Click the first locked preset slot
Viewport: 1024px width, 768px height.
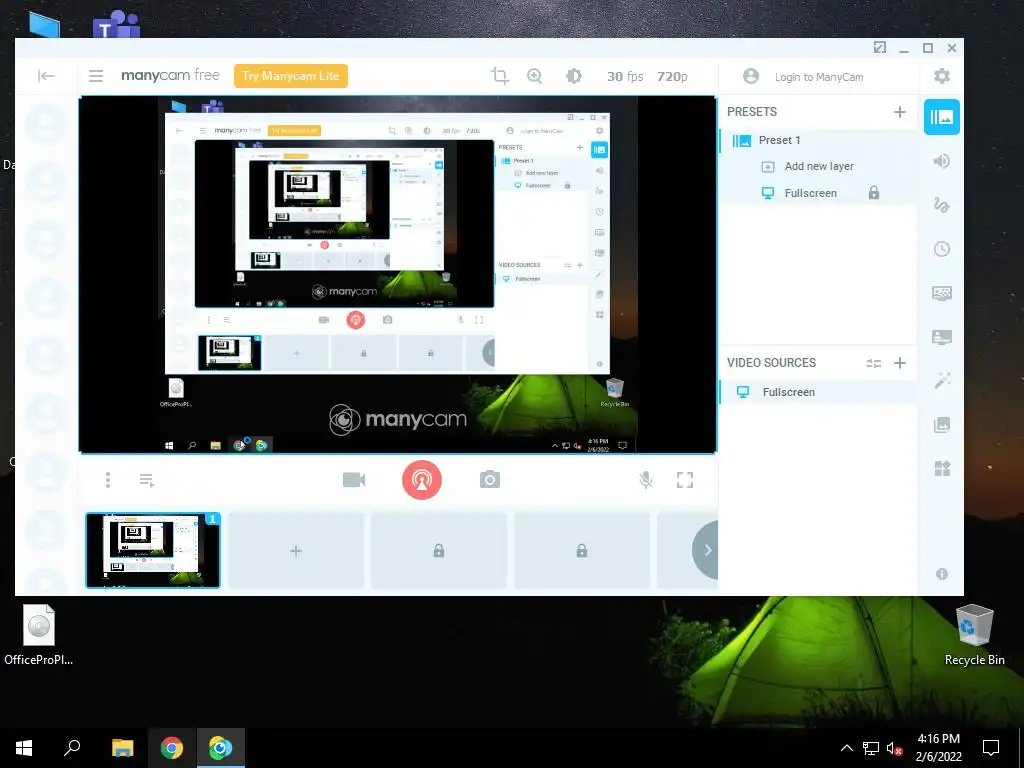[x=439, y=551]
